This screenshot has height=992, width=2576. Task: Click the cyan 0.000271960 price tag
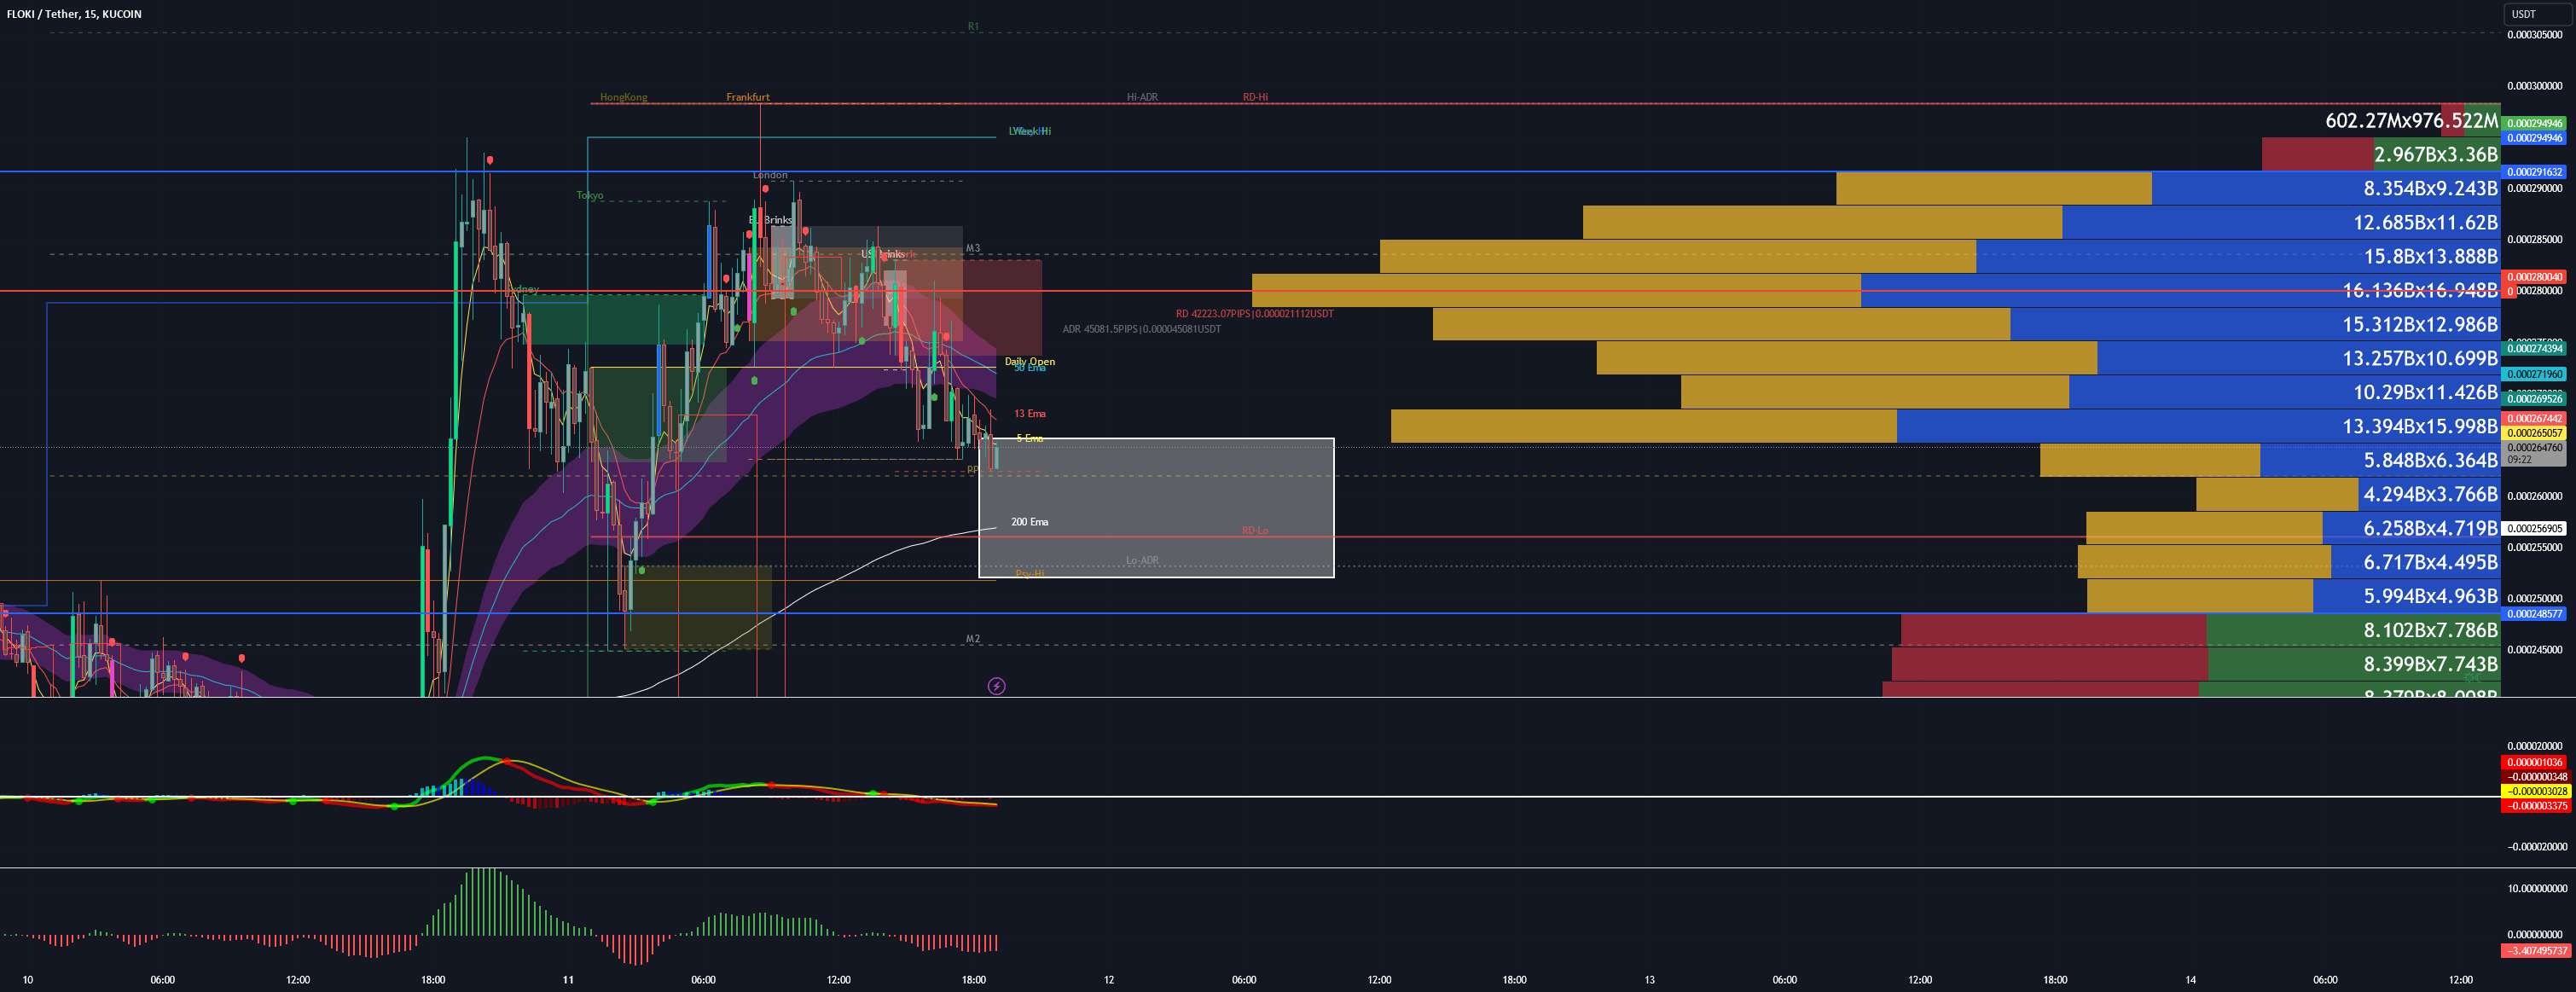[x=2534, y=374]
